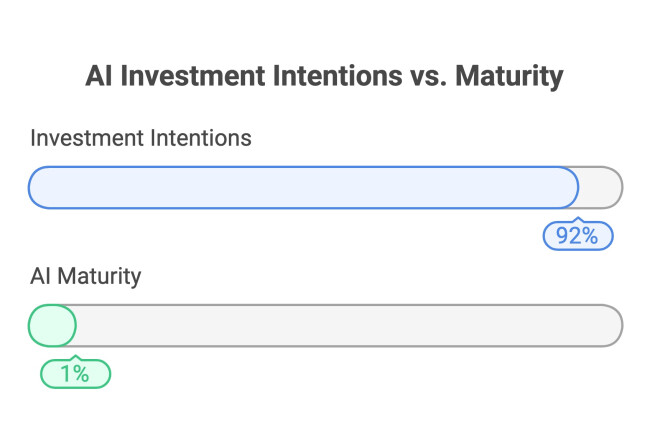This screenshot has width=650, height=443.
Task: Click the pointer tip above the 1% badge
Action: point(75,358)
